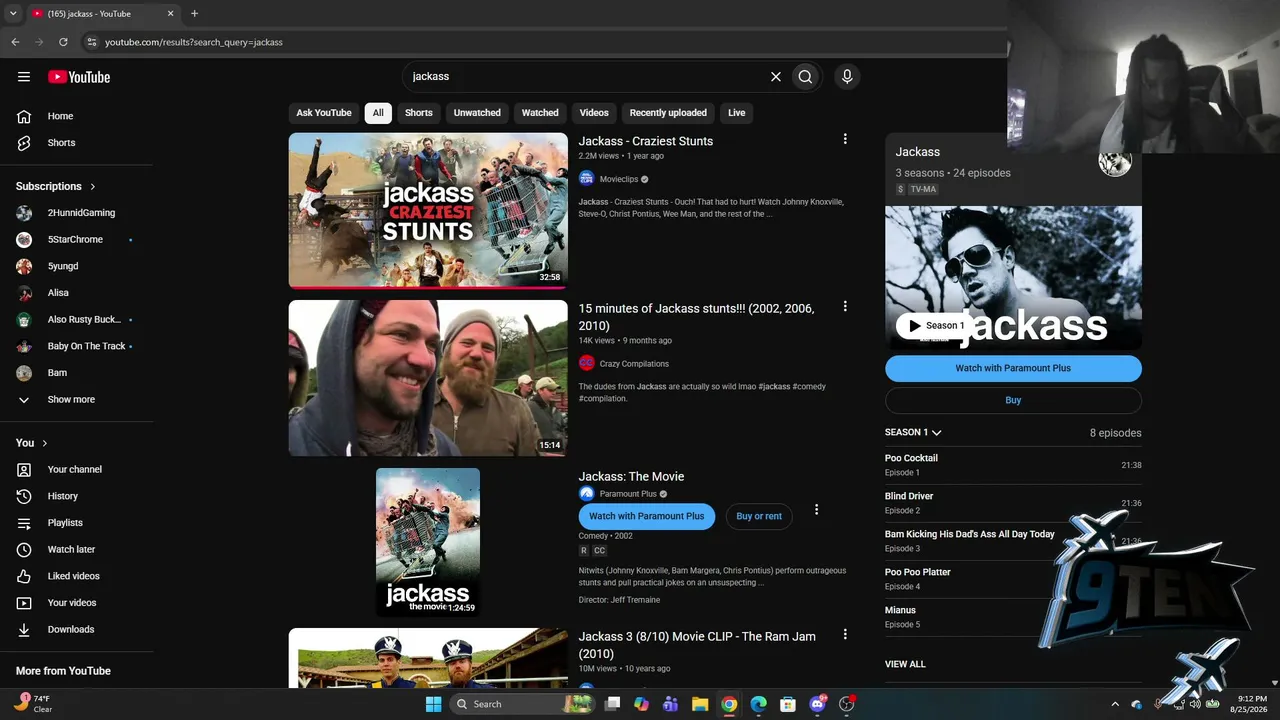The height and width of the screenshot is (720, 1280).
Task: Open Microsoft Store from the taskbar
Action: pyautogui.click(x=787, y=704)
